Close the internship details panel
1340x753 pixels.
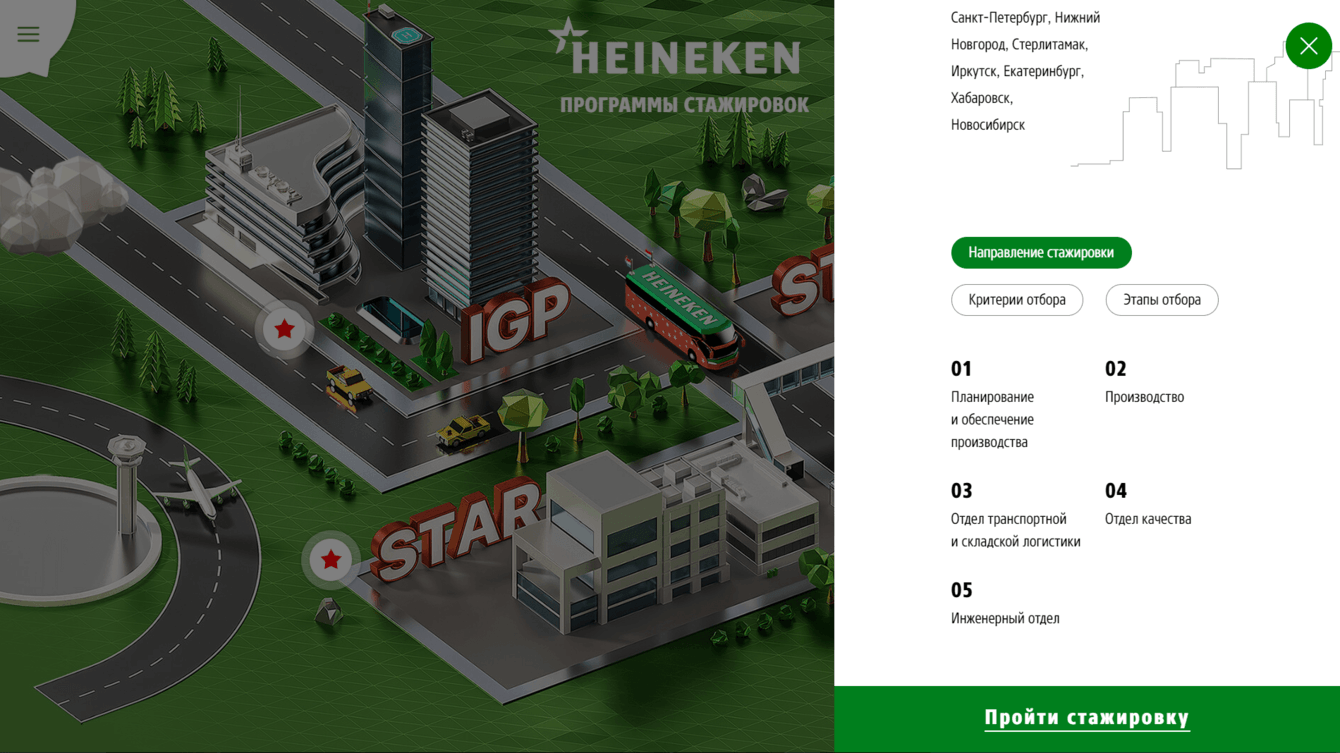click(x=1308, y=46)
